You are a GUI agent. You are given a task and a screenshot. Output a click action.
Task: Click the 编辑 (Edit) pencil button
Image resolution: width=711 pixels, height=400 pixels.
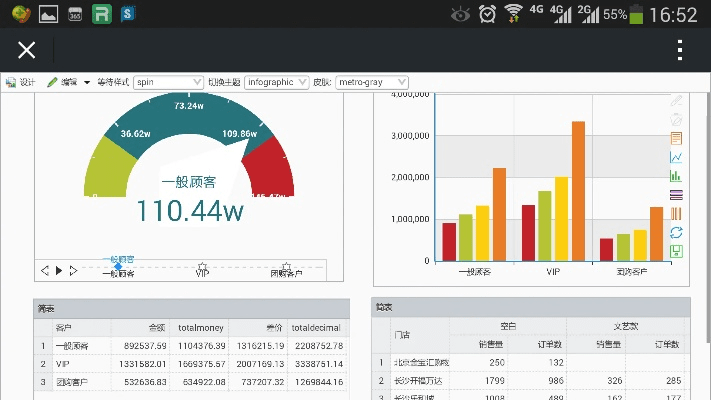pos(62,82)
